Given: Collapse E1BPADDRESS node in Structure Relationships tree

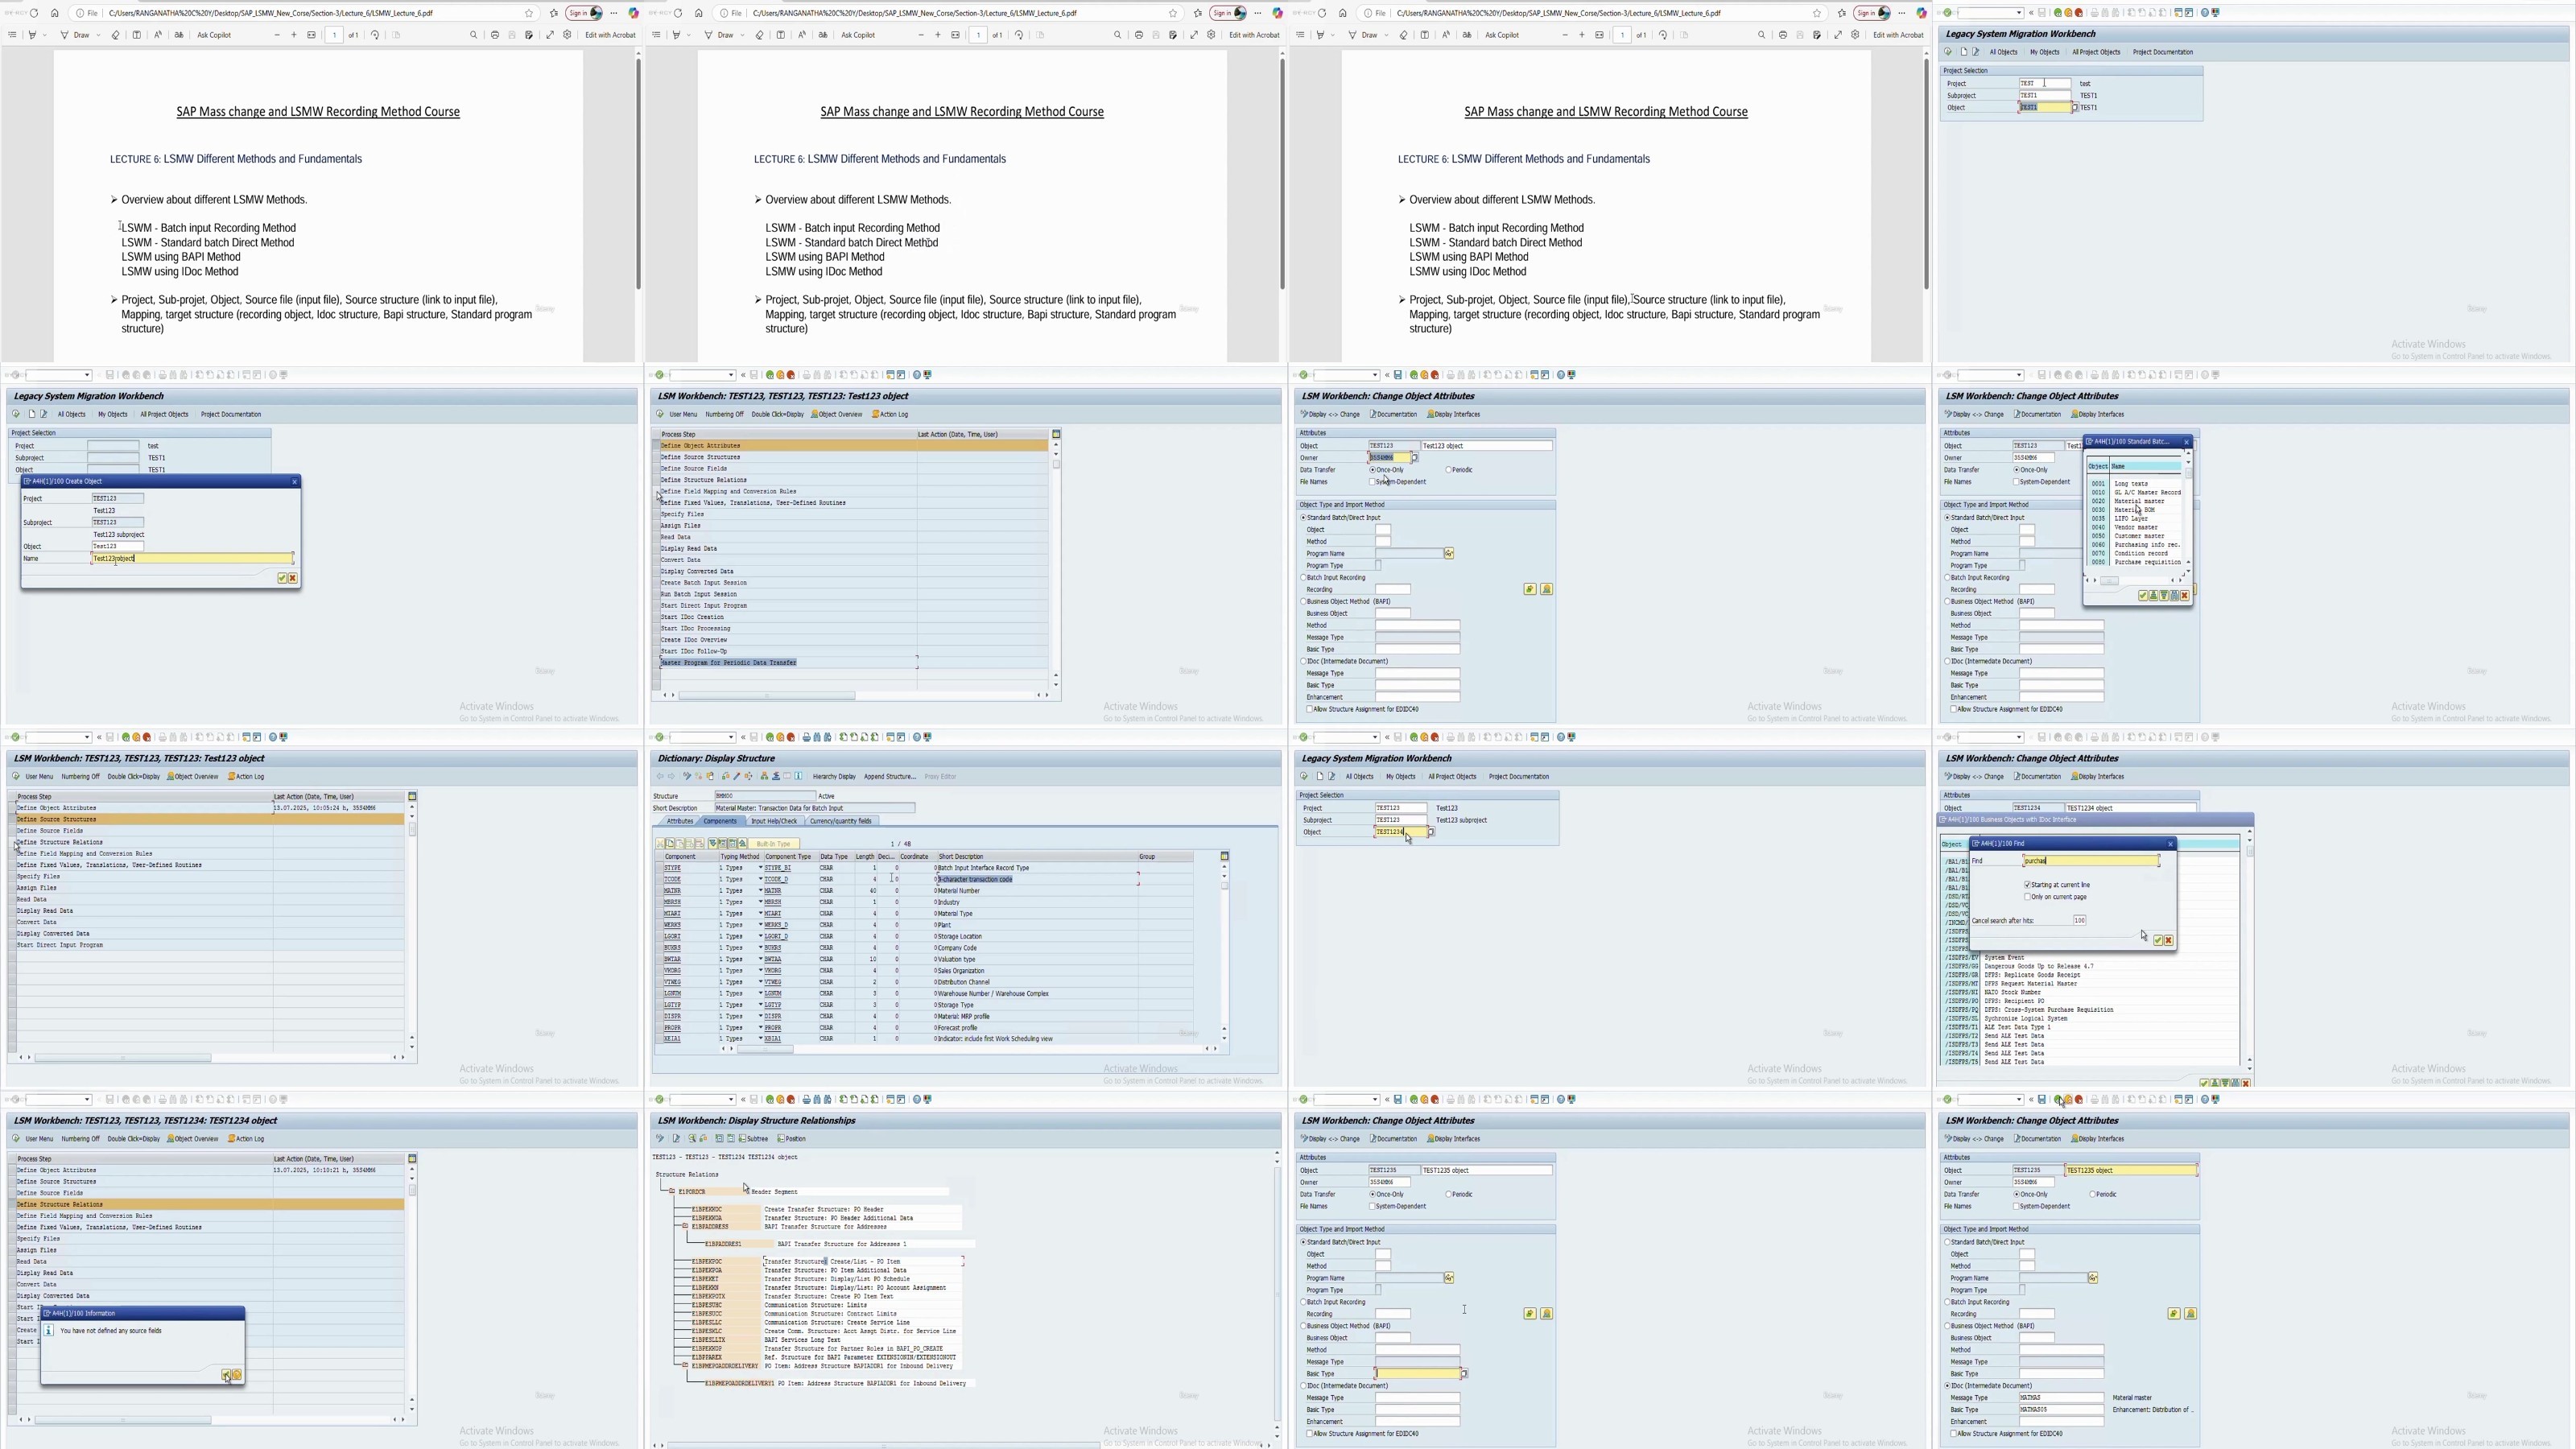Looking at the screenshot, I should [685, 1226].
